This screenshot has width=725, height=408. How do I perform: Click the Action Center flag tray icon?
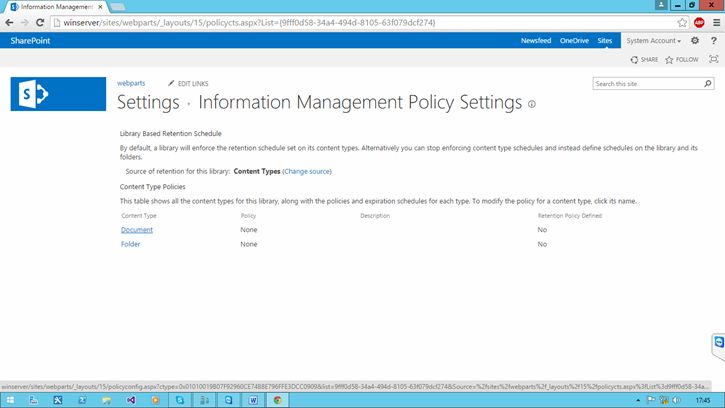point(651,400)
